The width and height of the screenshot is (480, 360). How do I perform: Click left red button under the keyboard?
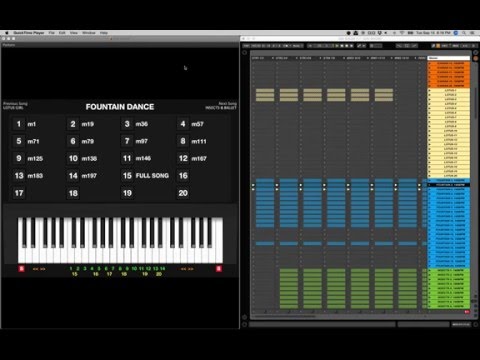[x=22, y=269]
